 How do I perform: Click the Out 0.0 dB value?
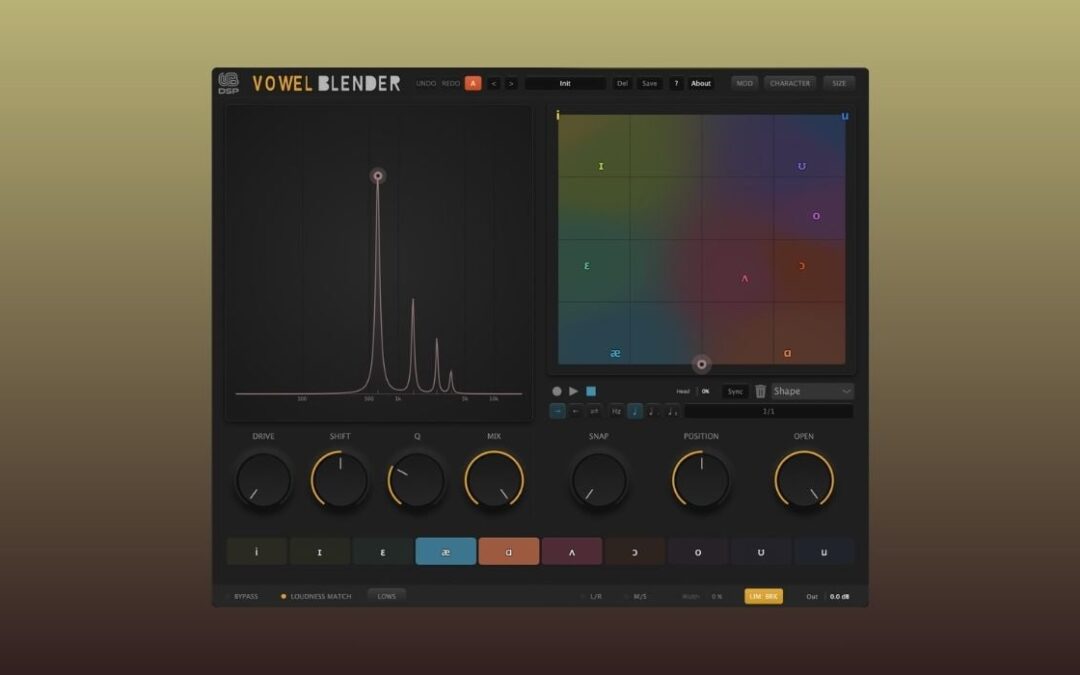839,596
